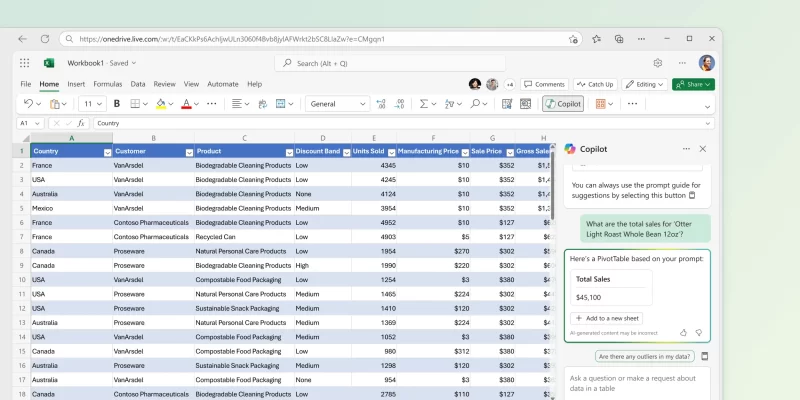Click the AutoSum sigma icon

[423, 104]
